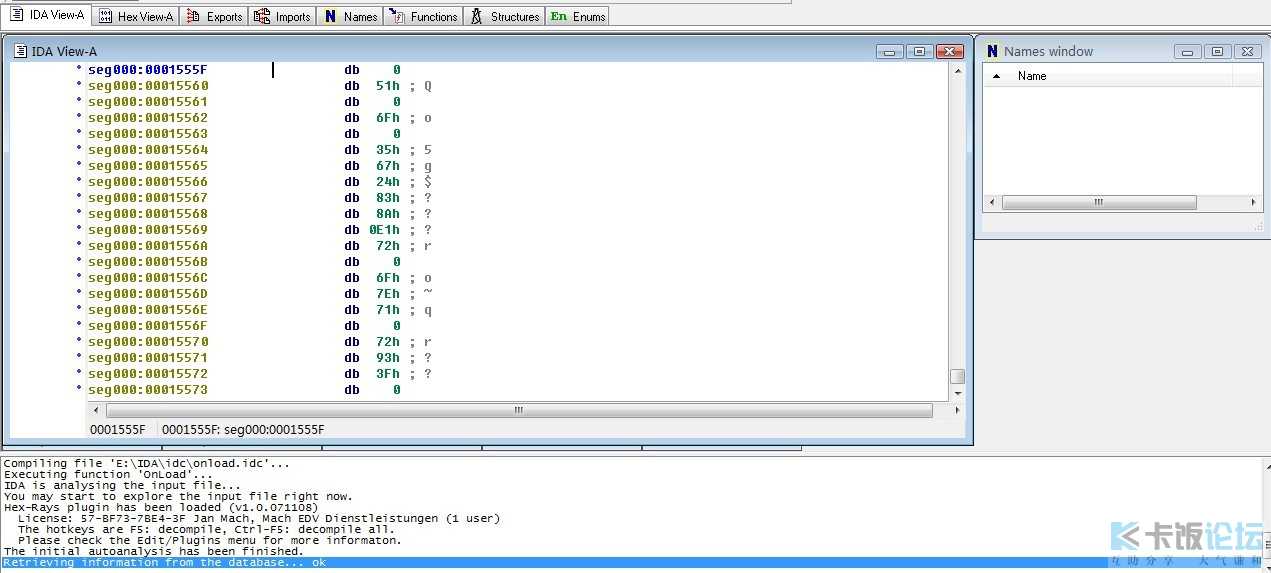Open the Structures tab

coord(504,16)
